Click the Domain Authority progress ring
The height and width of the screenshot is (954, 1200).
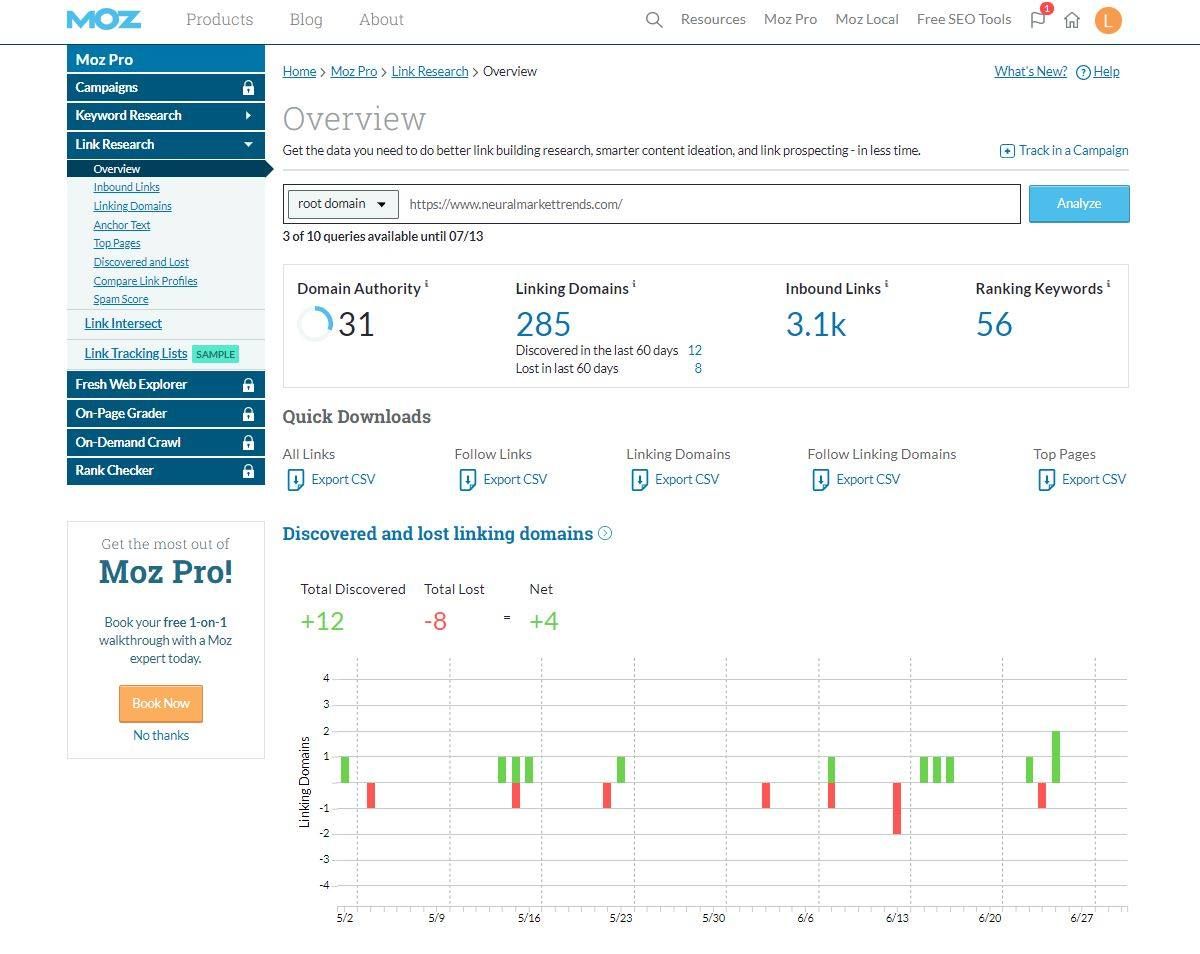[x=315, y=324]
